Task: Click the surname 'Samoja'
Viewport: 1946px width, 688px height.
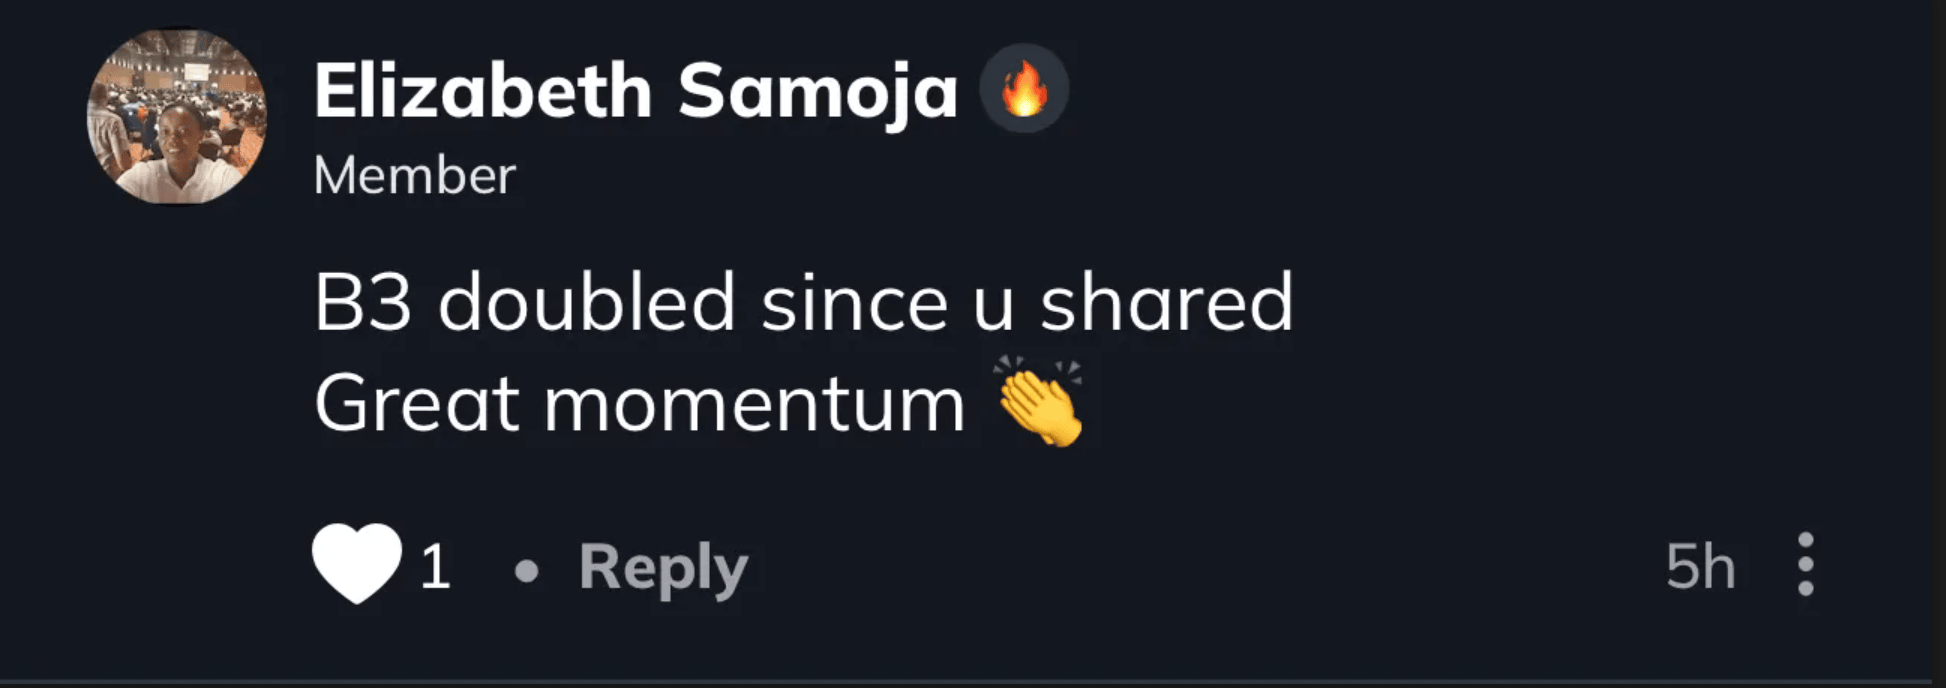Action: pyautogui.click(x=817, y=91)
